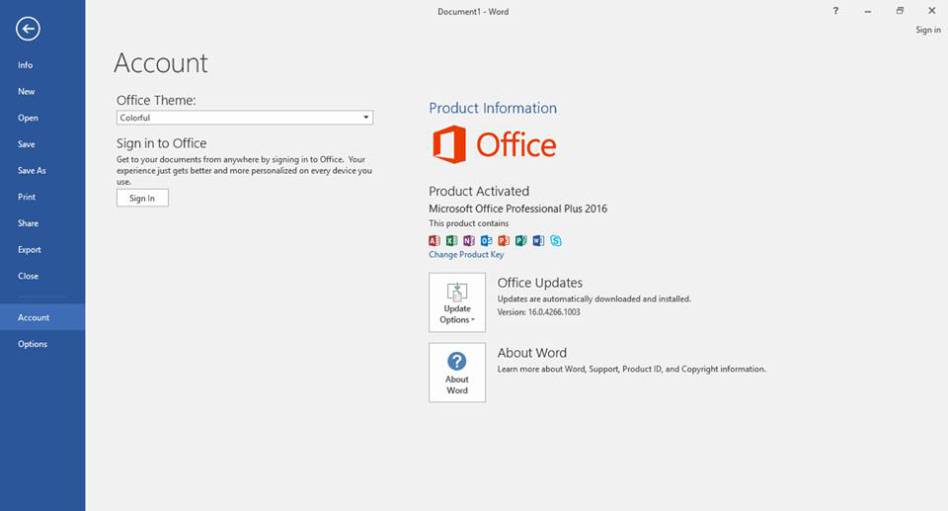
Task: Click the Change Product Key link
Action: pyautogui.click(x=466, y=255)
